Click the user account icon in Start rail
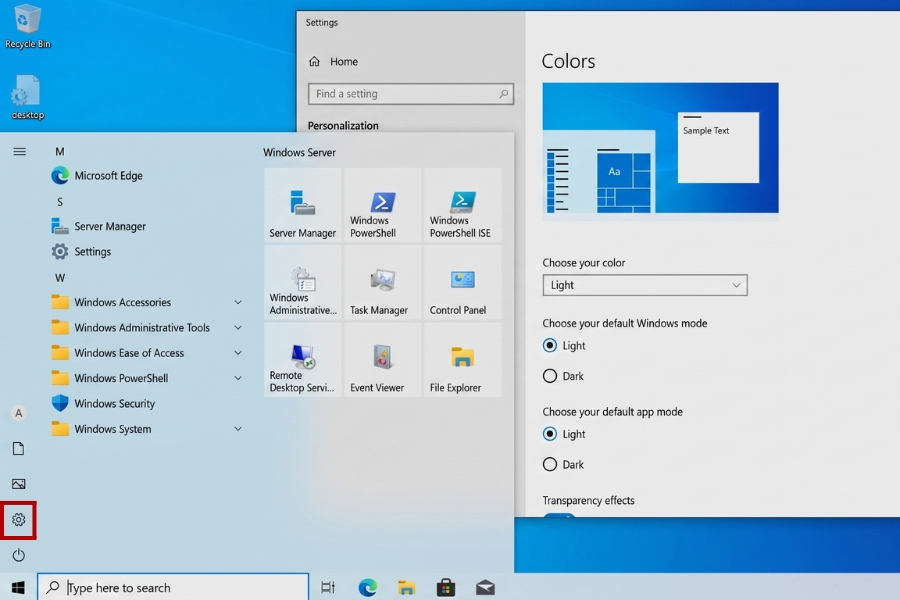Screen dimensions: 900x600 [18, 413]
